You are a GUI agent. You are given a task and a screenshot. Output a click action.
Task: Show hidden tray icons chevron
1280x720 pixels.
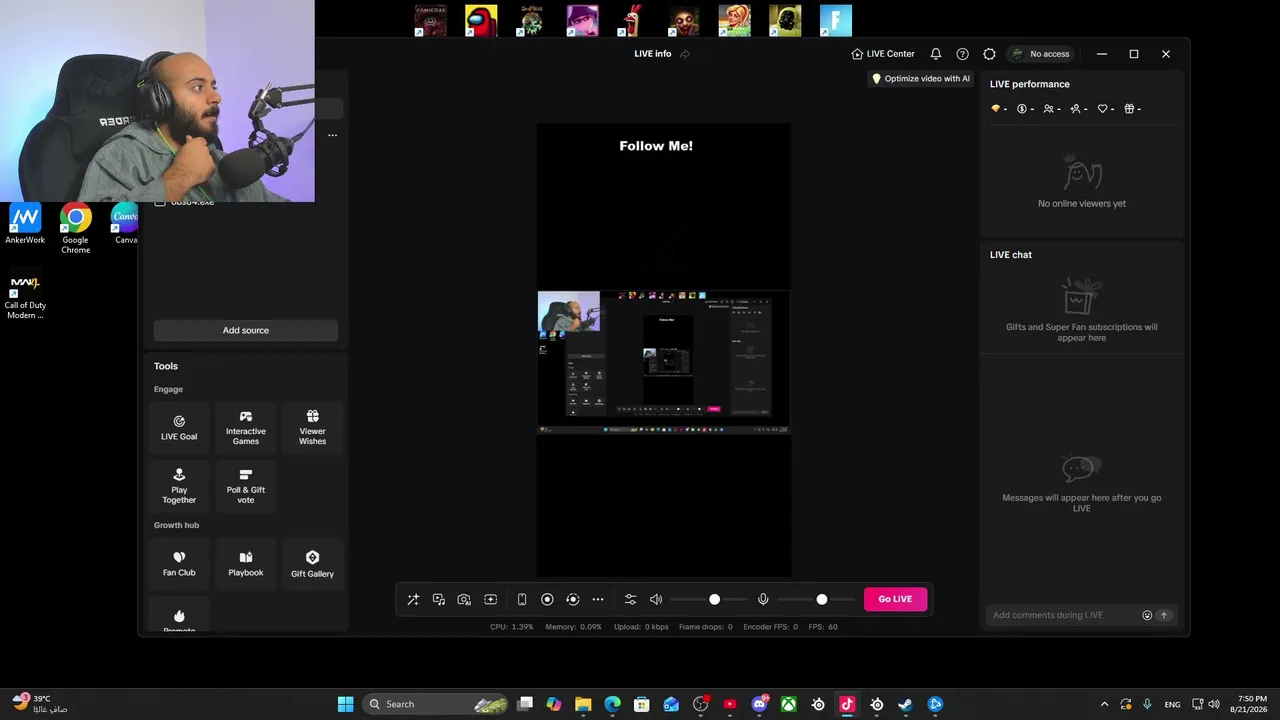point(1104,704)
